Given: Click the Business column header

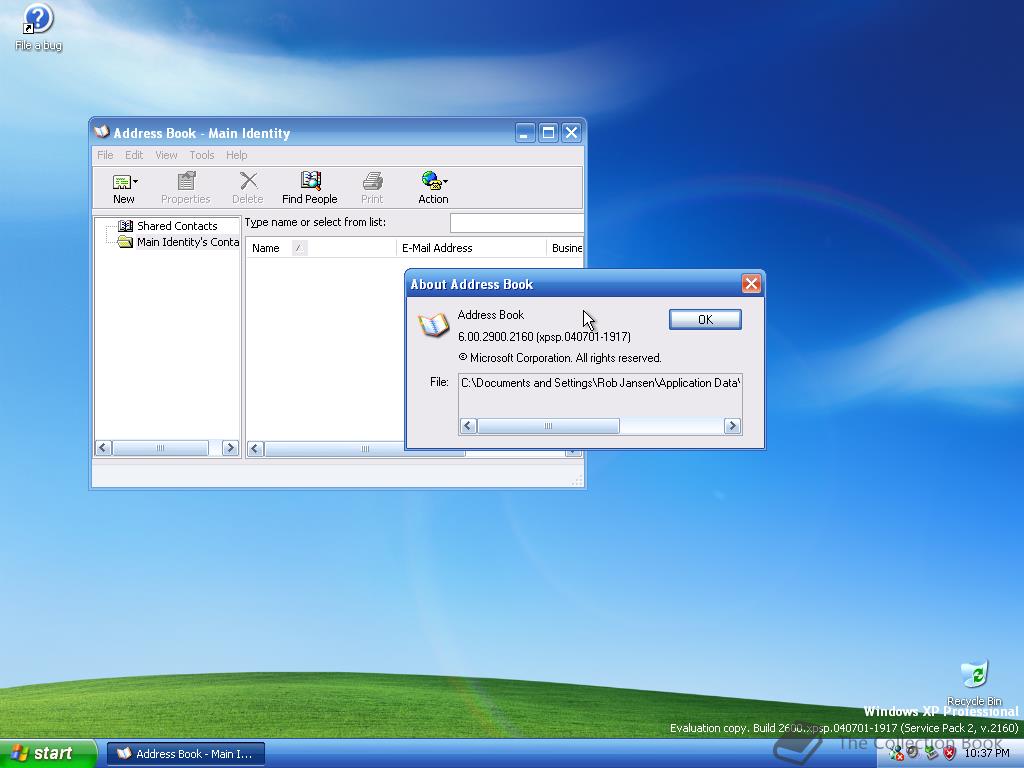Looking at the screenshot, I should tap(565, 248).
